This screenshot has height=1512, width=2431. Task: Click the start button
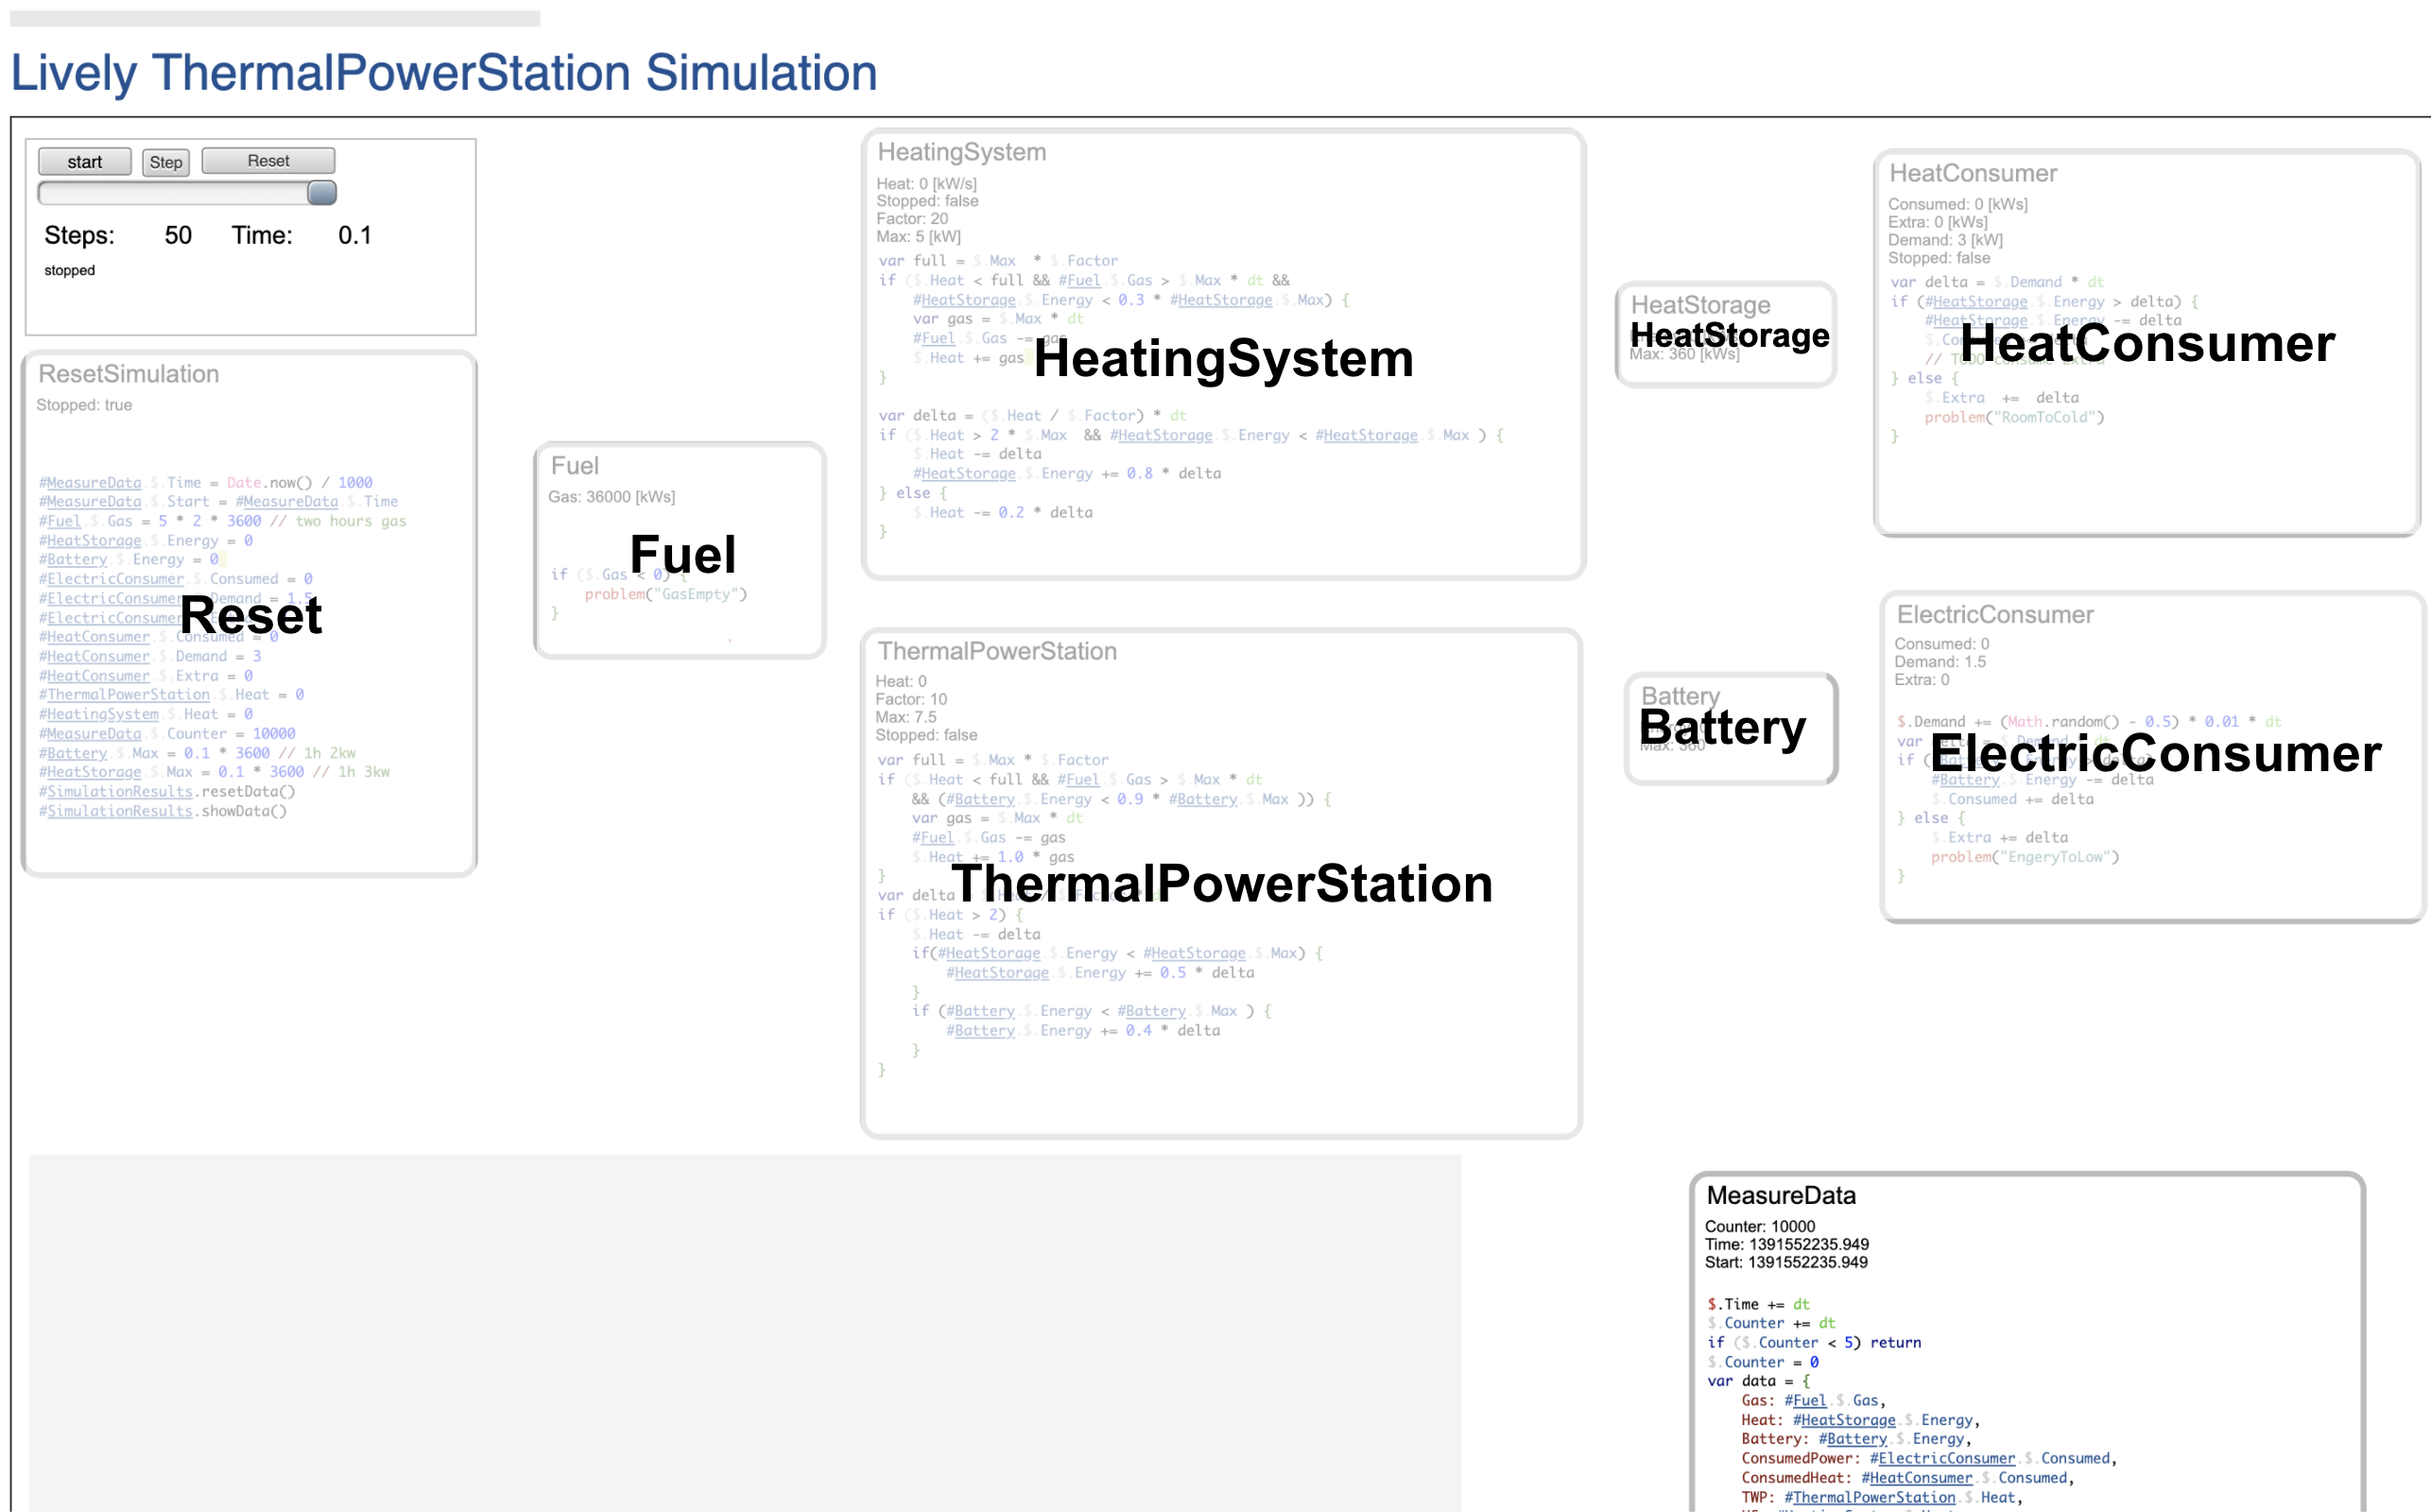pos(84,162)
